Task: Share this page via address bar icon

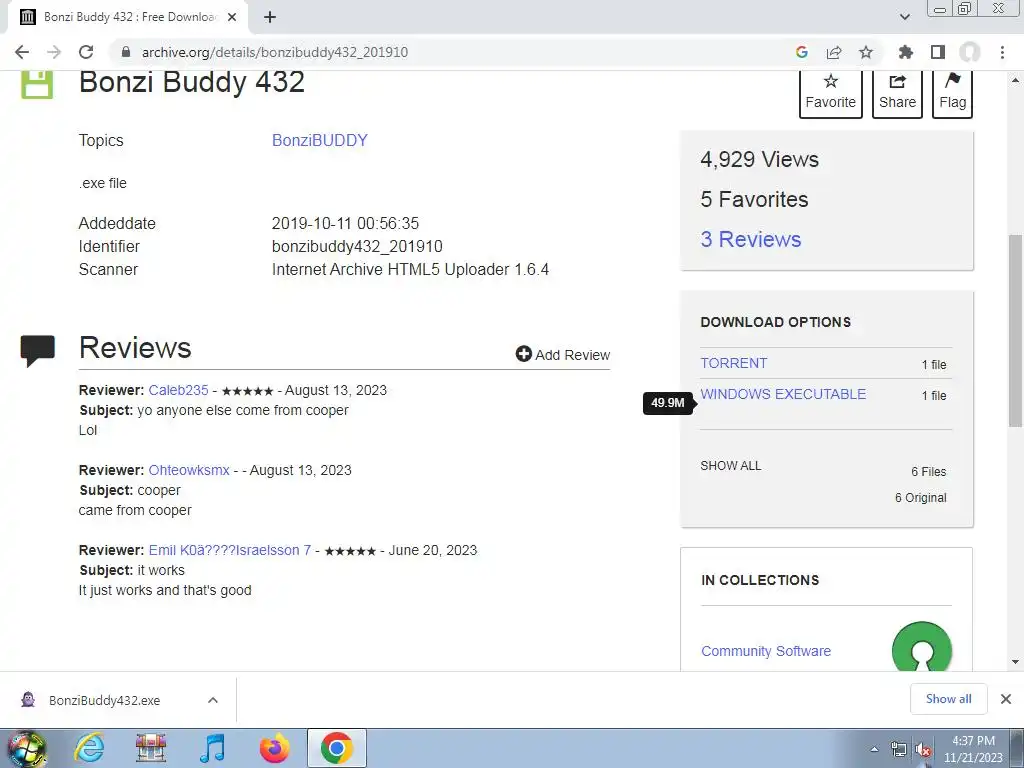Action: pos(834,52)
